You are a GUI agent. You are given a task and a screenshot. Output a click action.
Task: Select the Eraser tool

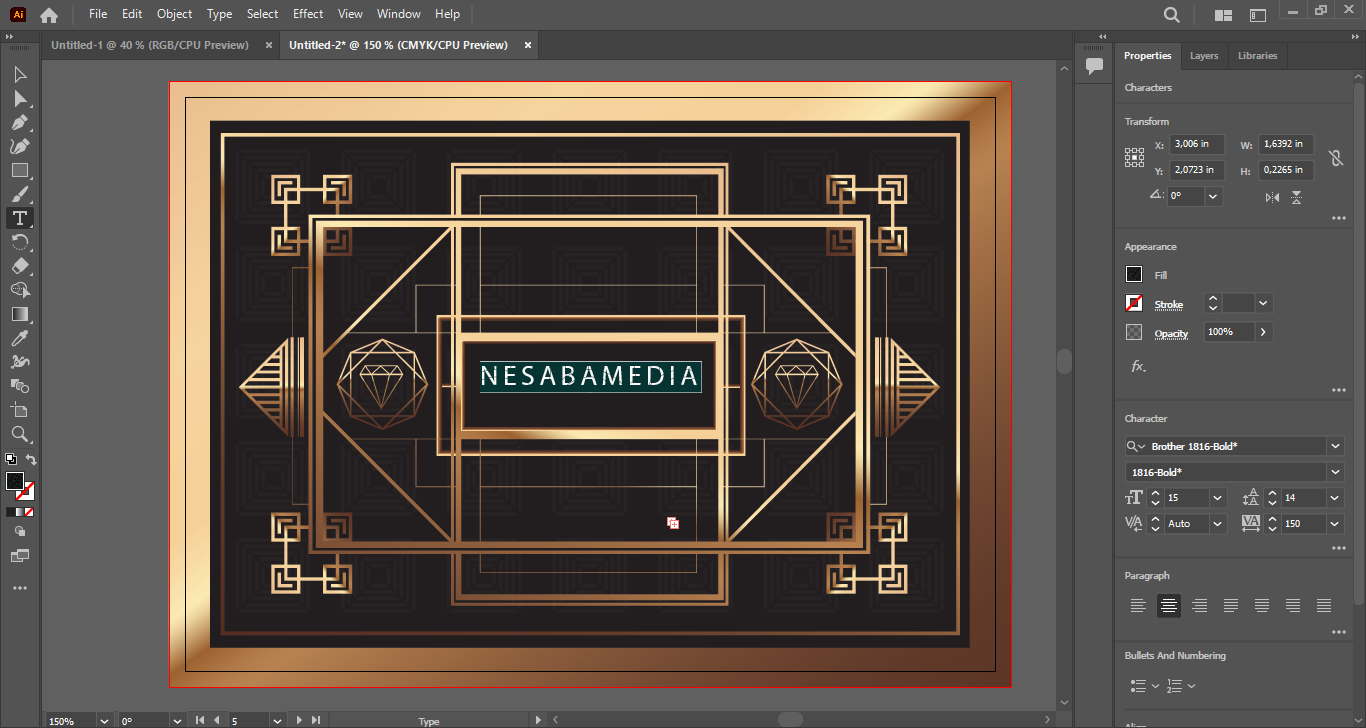[x=19, y=266]
